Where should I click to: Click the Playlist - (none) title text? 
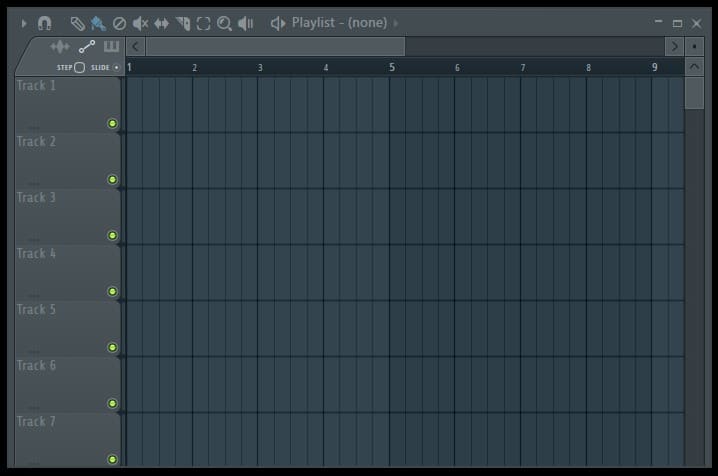click(x=339, y=23)
